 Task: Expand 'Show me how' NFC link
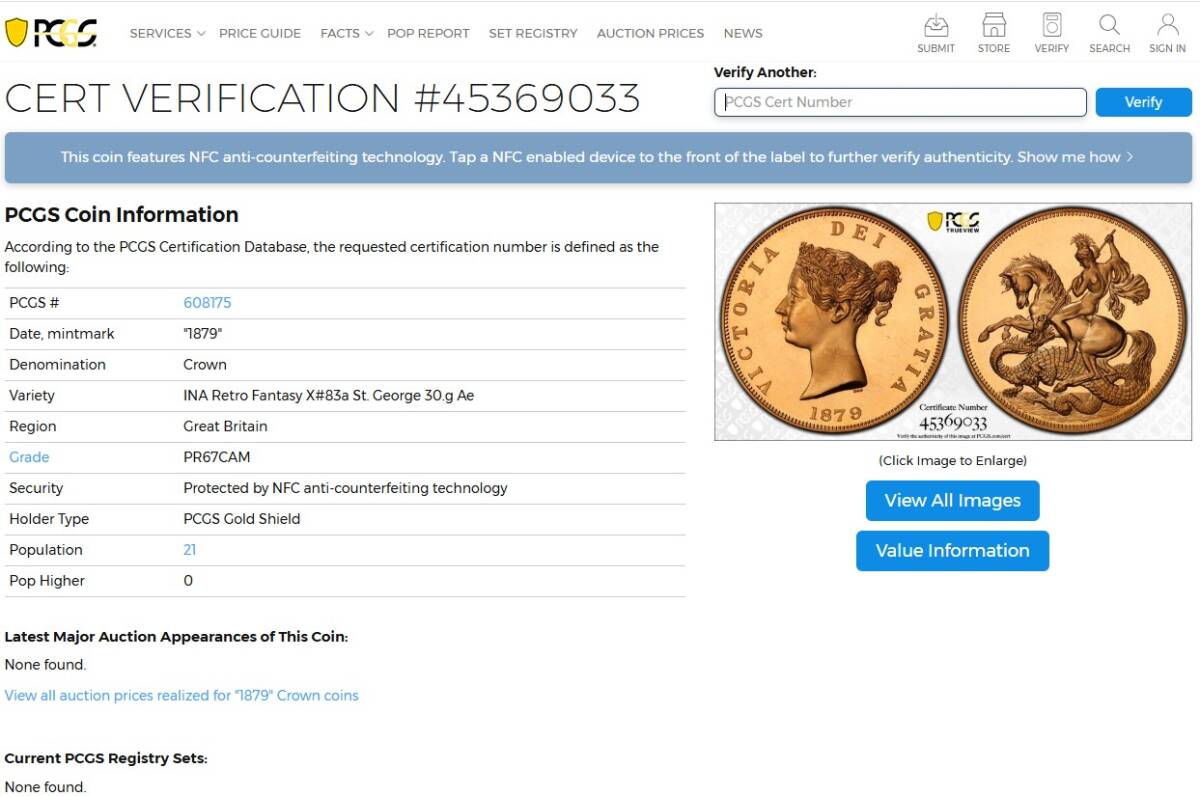1075,157
